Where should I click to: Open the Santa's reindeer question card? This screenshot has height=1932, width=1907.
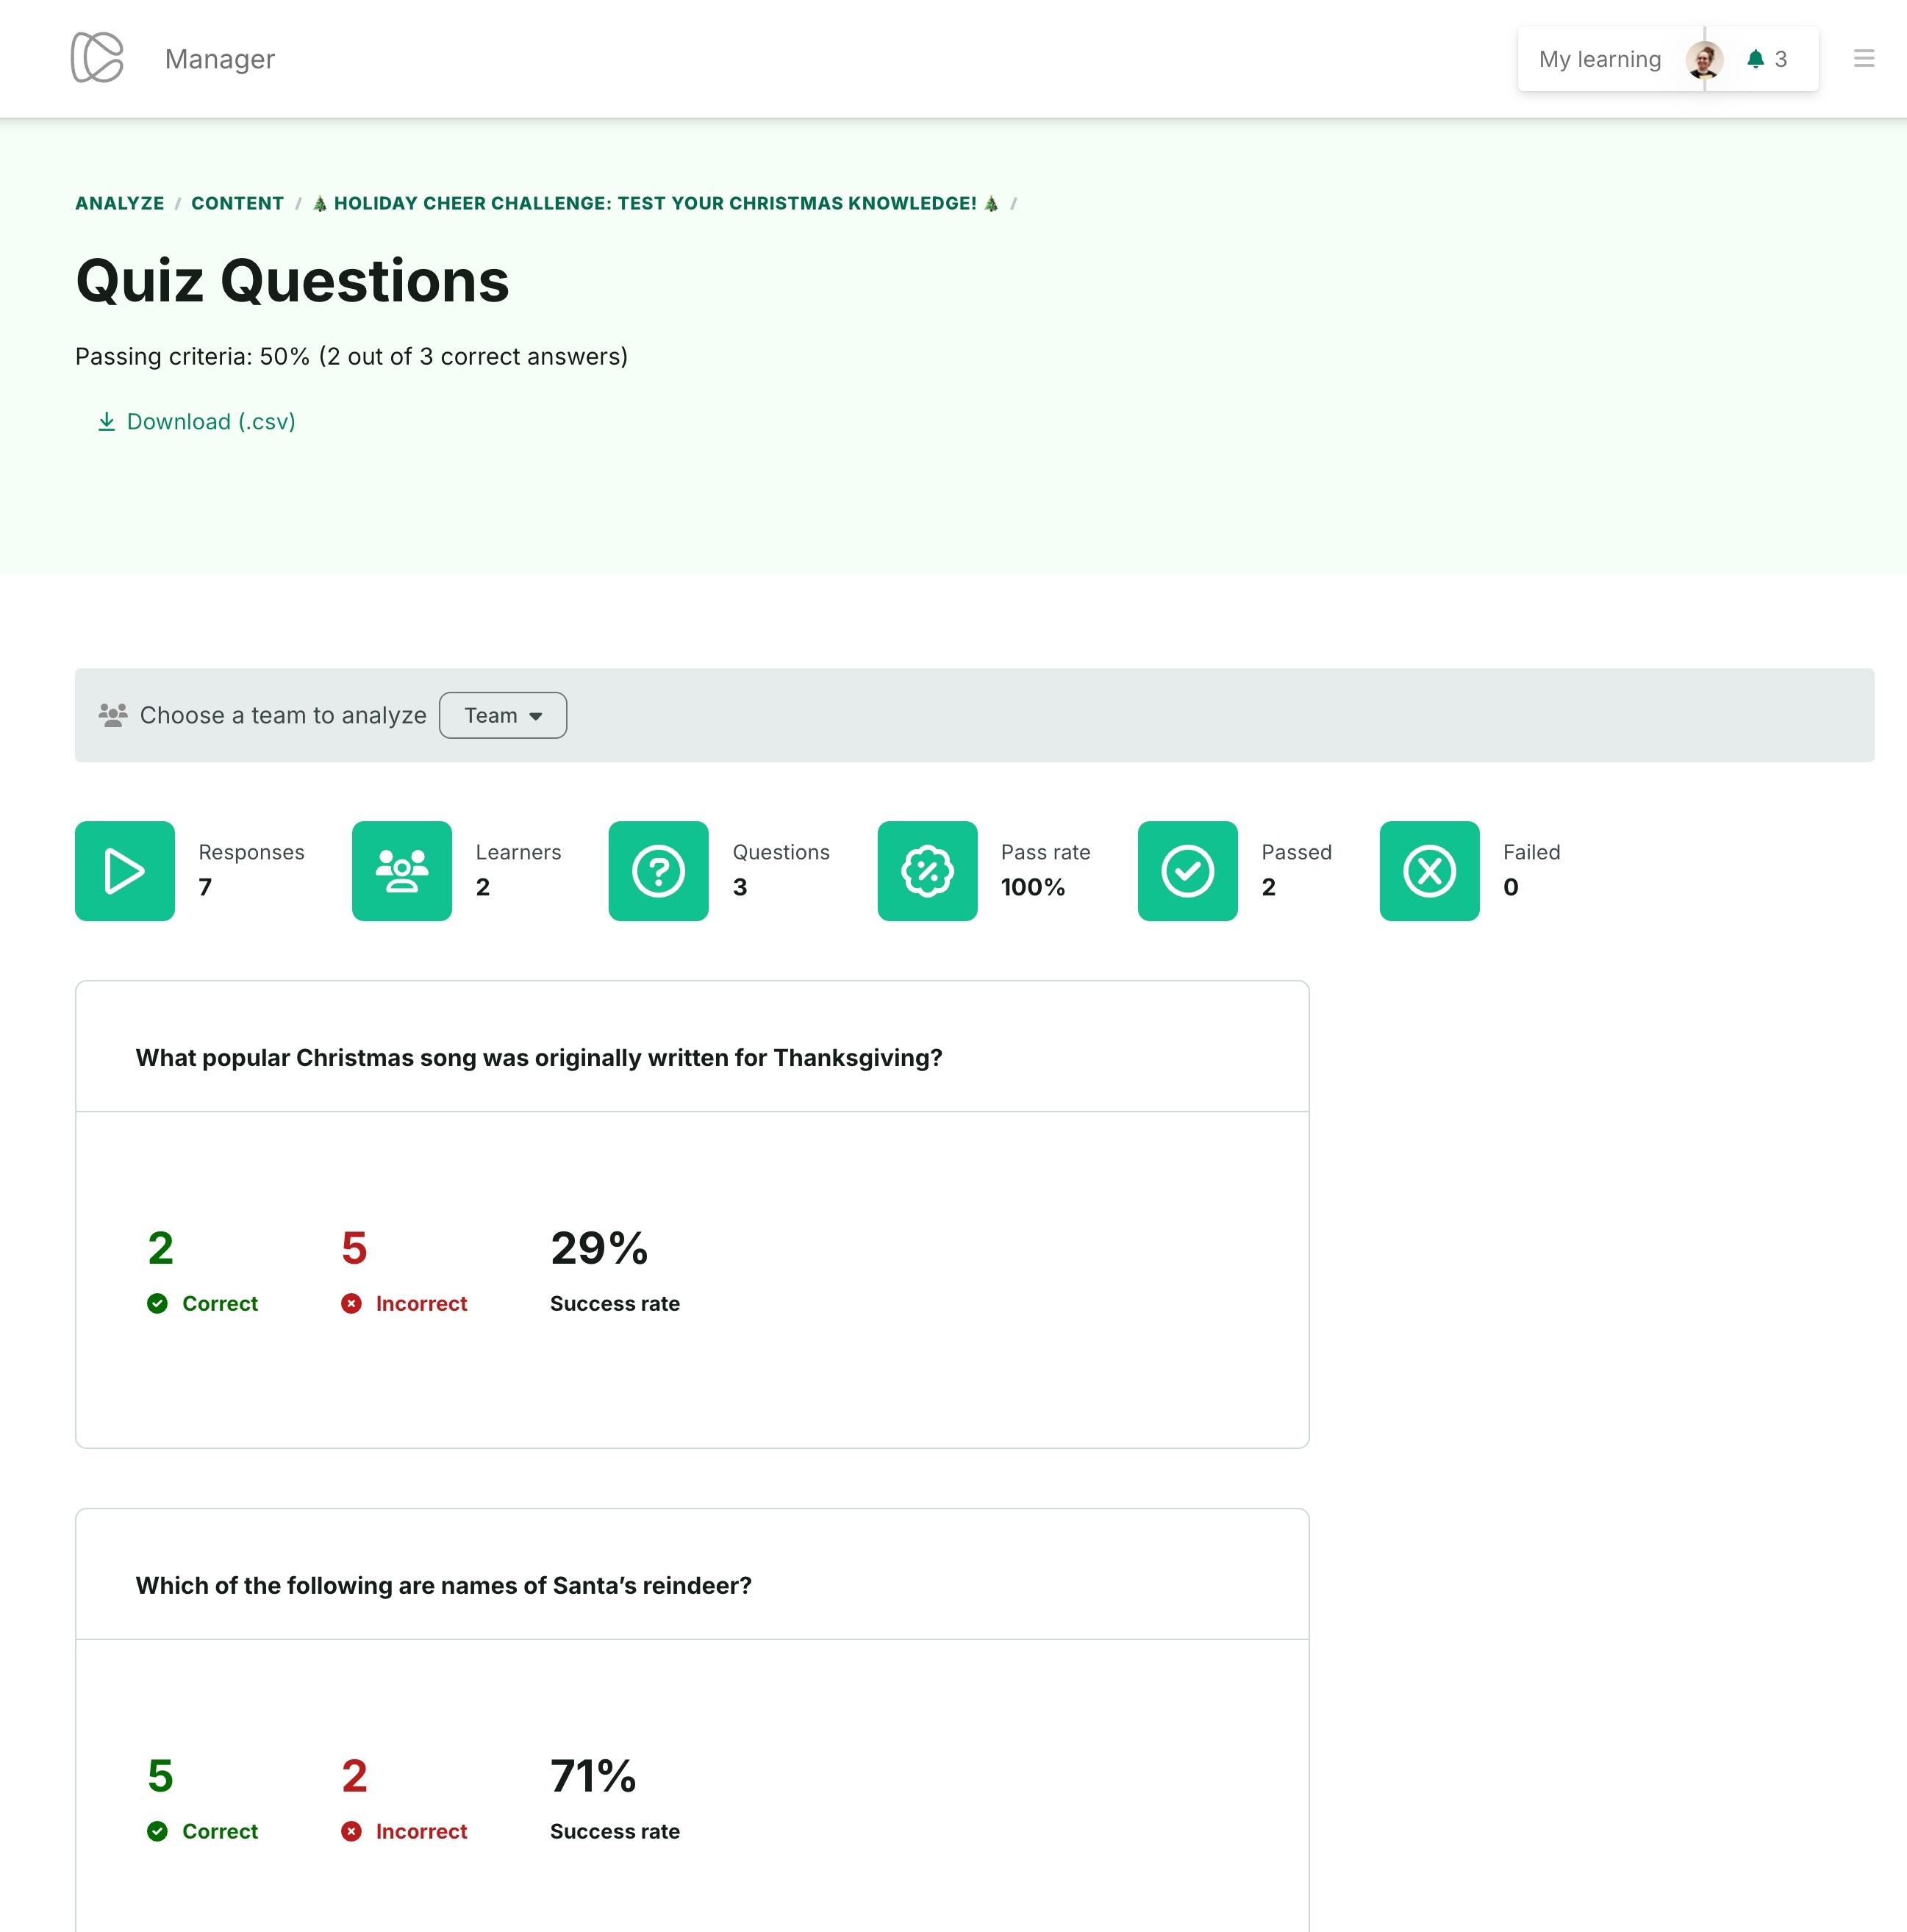tap(443, 1585)
